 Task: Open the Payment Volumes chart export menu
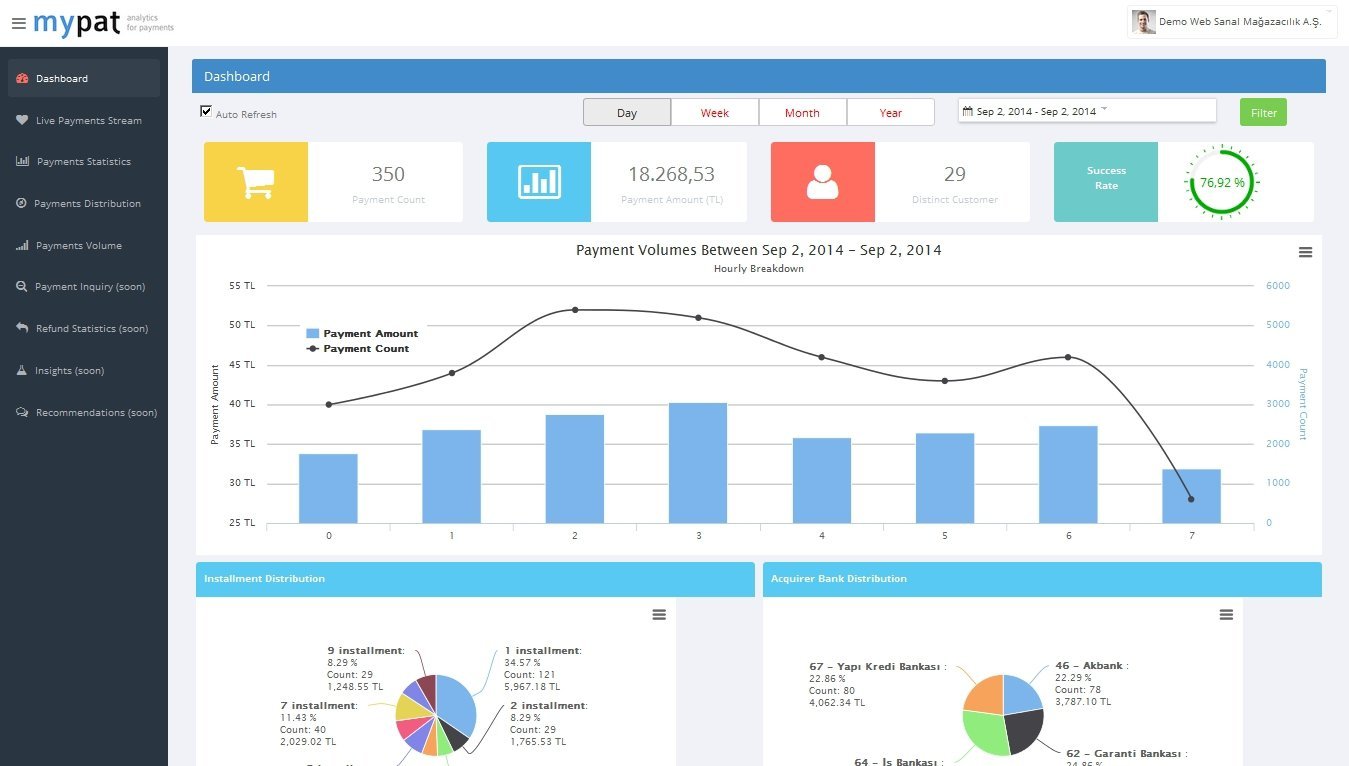1305,252
